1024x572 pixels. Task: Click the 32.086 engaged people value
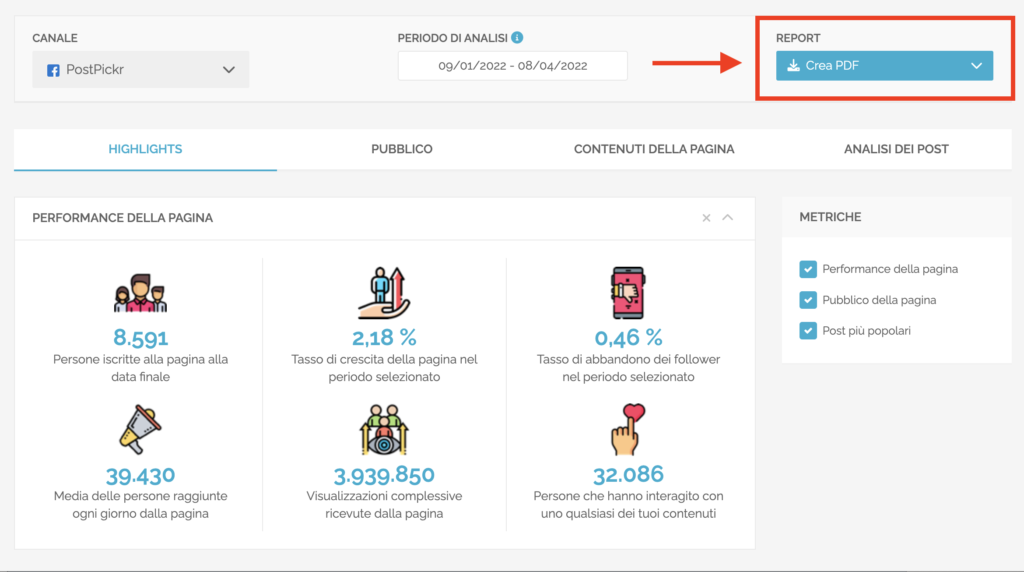click(x=628, y=474)
